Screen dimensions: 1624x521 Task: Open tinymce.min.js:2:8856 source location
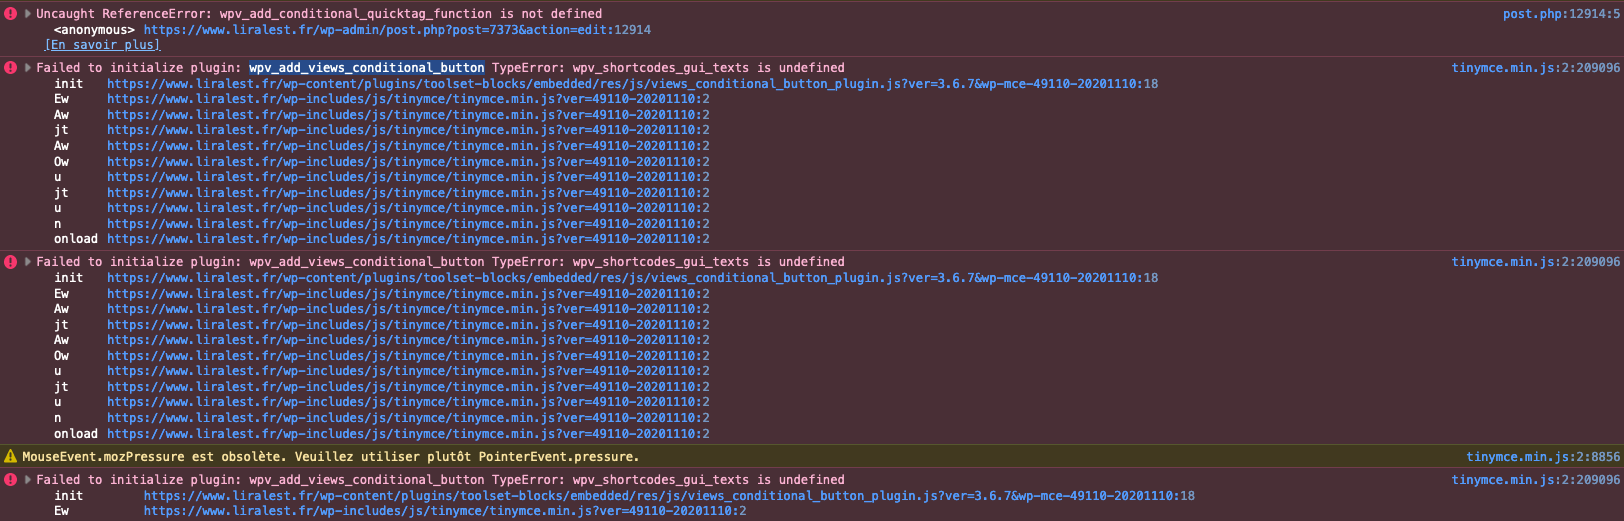click(1543, 457)
